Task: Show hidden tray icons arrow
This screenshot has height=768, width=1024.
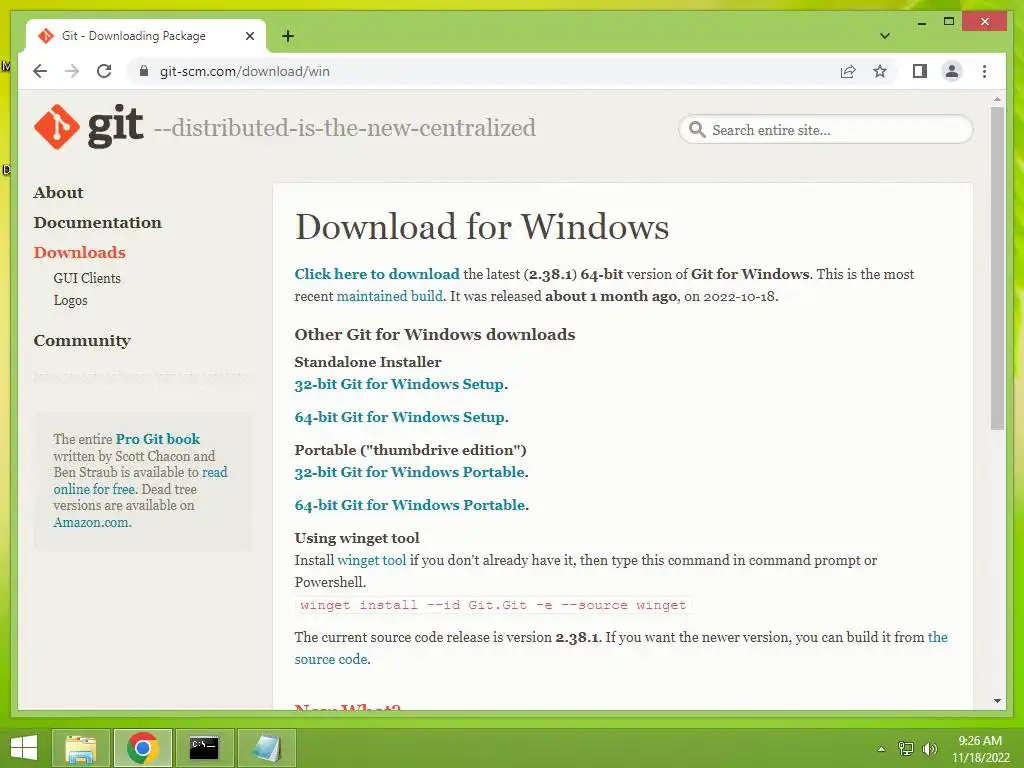Action: pyautogui.click(x=881, y=749)
